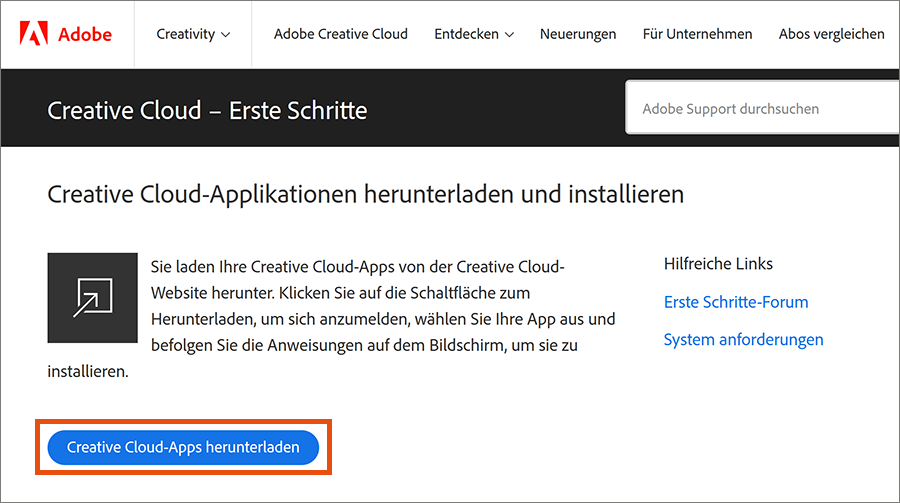Click the Creative Cloud – Erste Schritte title
Image resolution: width=900 pixels, height=503 pixels.
tap(207, 109)
